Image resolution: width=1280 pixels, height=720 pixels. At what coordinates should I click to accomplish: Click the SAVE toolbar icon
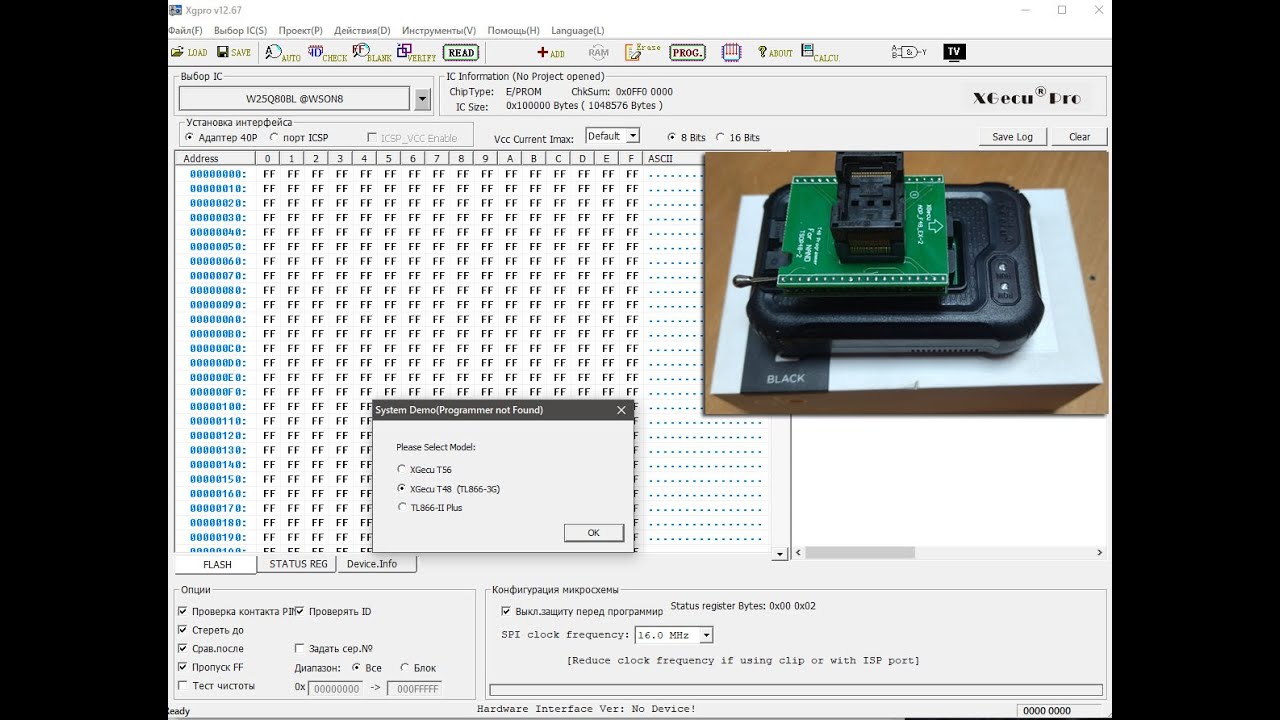coord(234,52)
